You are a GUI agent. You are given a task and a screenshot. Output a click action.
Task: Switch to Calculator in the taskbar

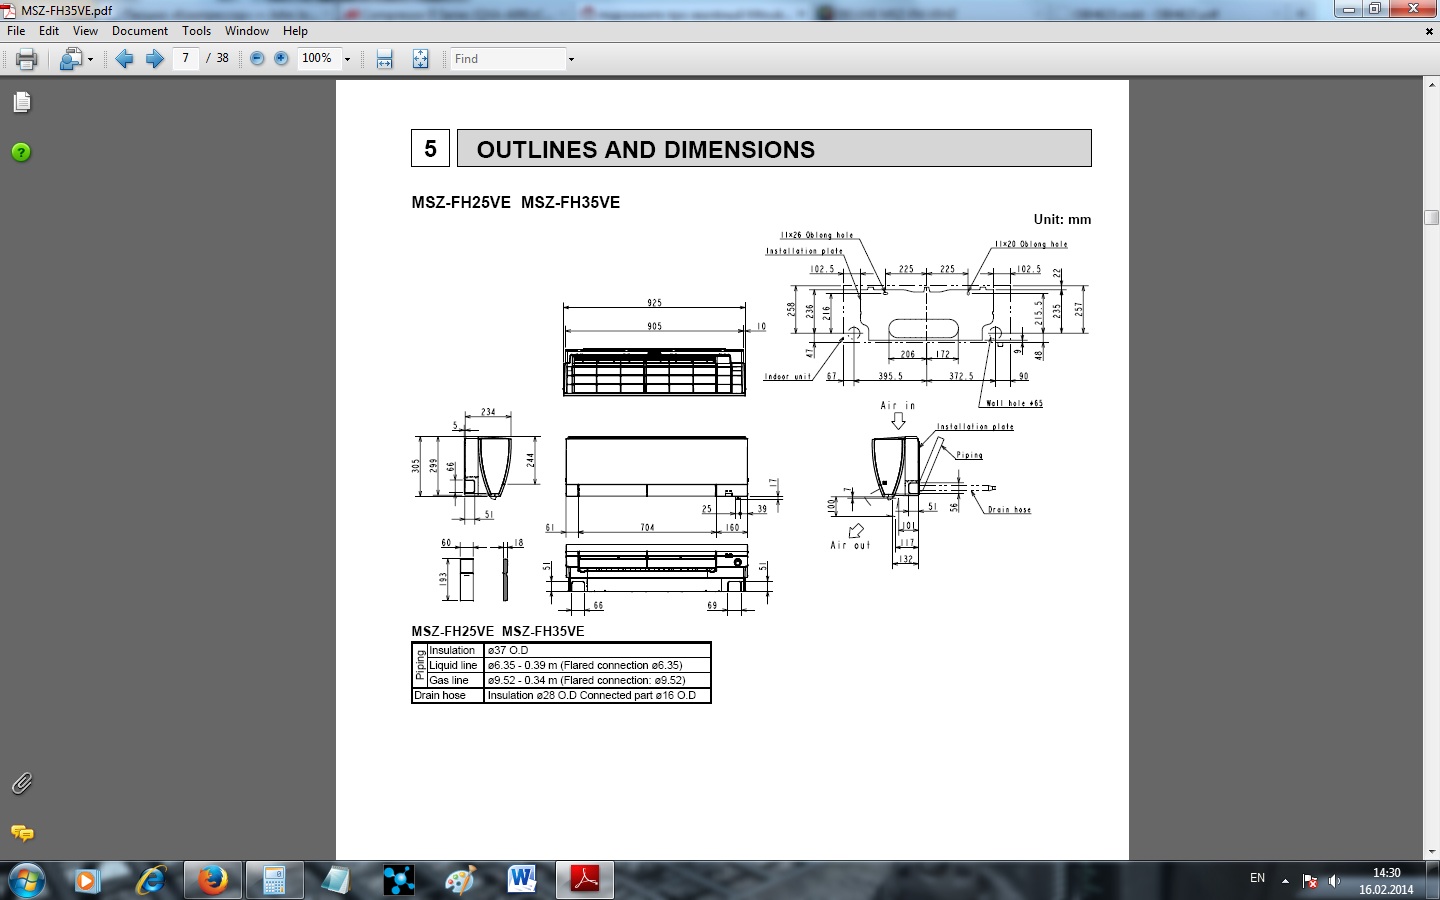(x=274, y=880)
